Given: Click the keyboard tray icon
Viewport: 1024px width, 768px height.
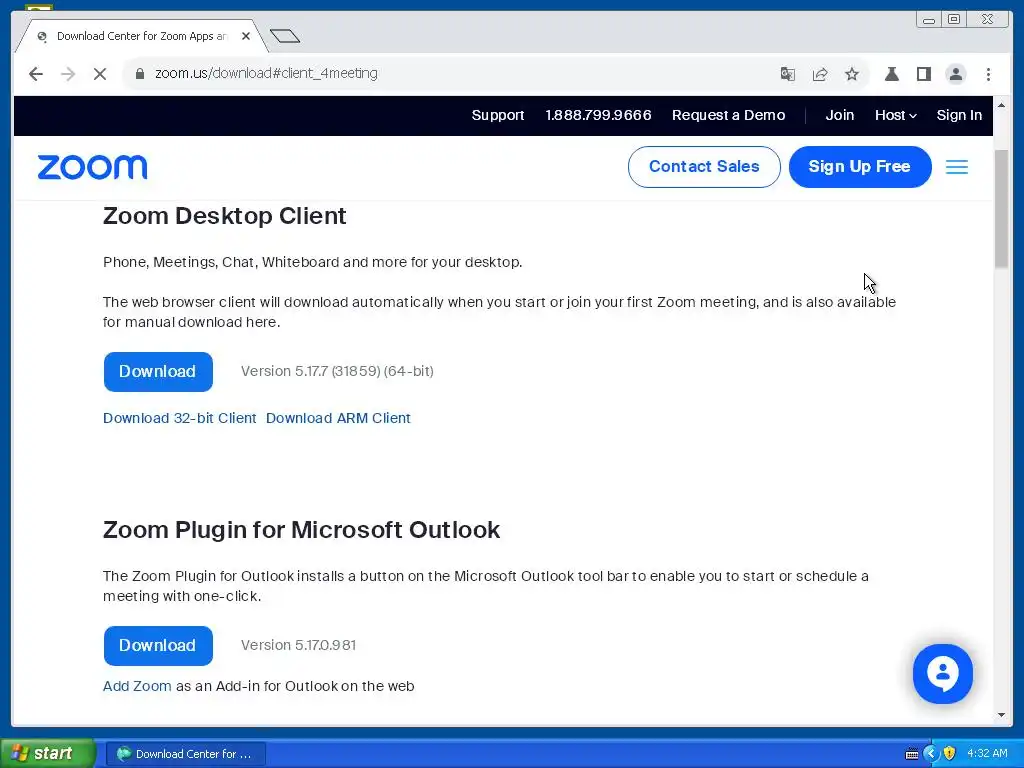Looking at the screenshot, I should pyautogui.click(x=912, y=754).
